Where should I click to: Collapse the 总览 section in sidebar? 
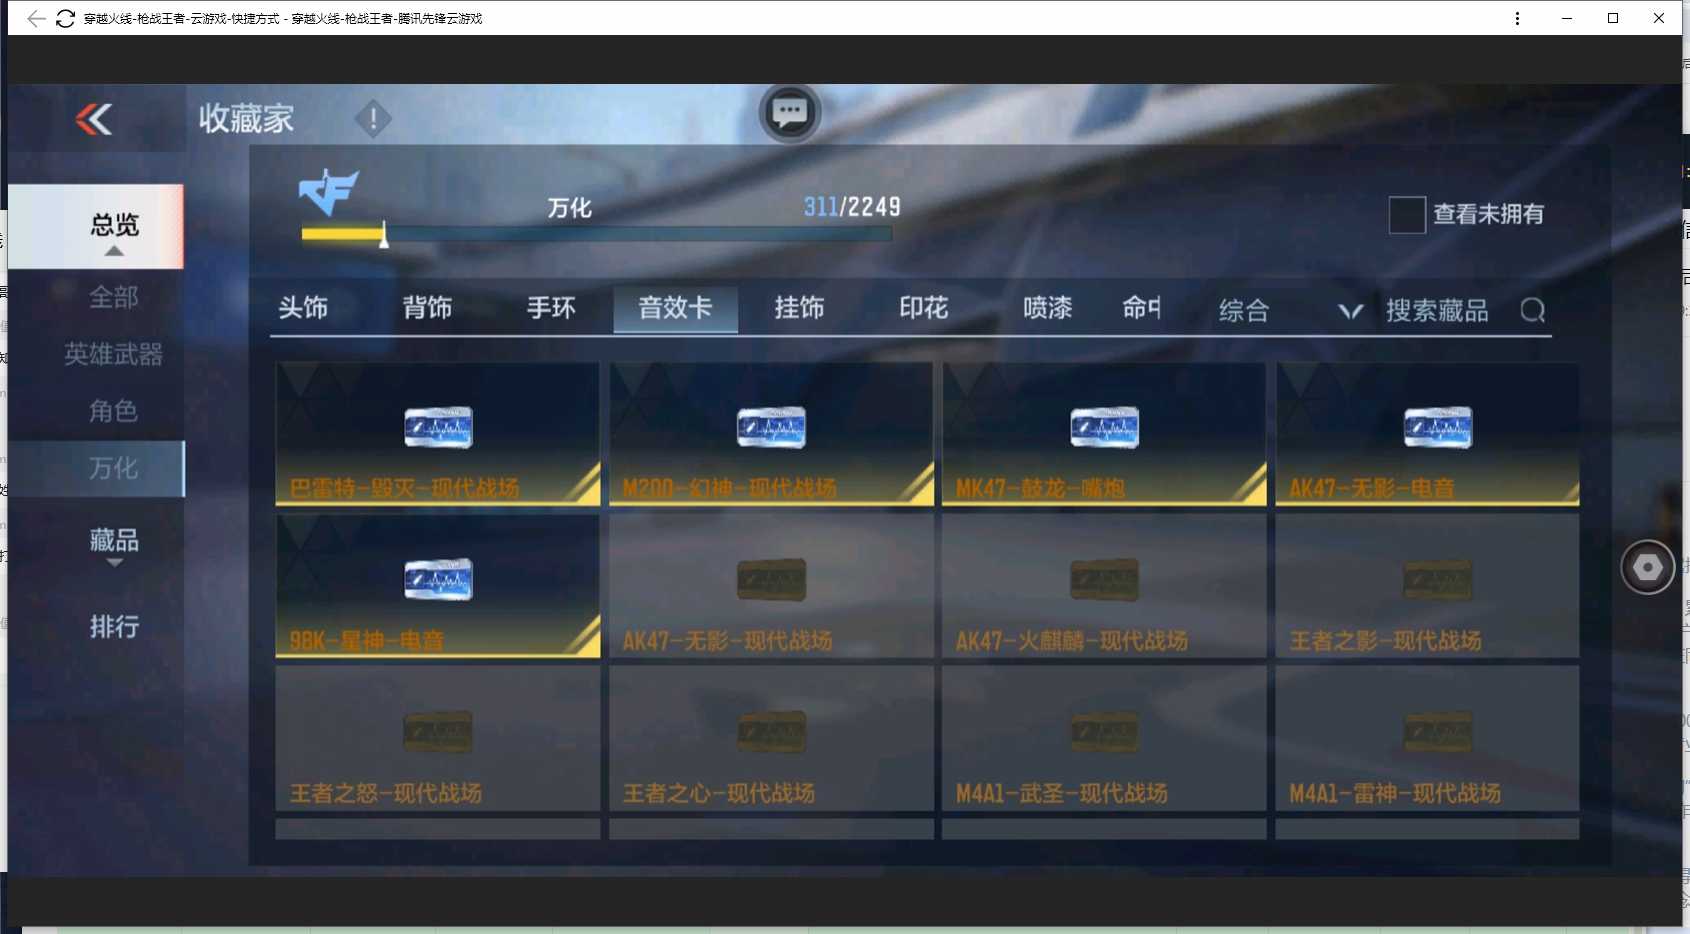coord(96,227)
